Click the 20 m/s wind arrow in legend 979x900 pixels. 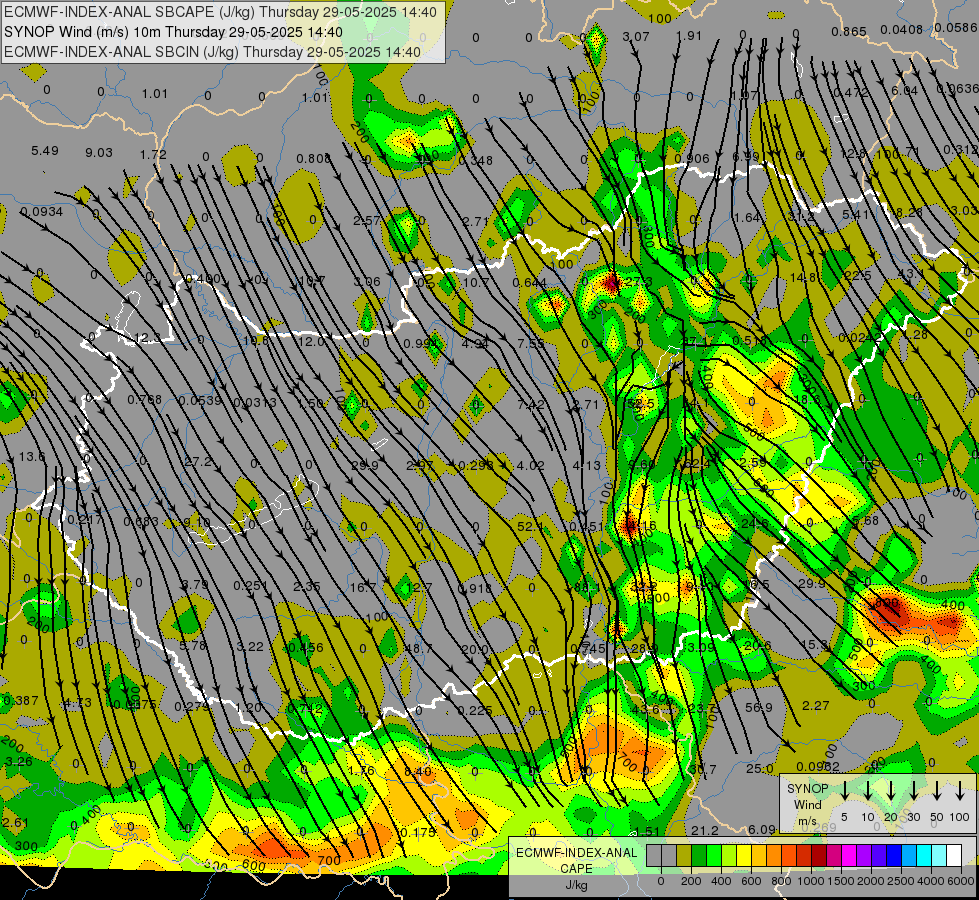890,791
